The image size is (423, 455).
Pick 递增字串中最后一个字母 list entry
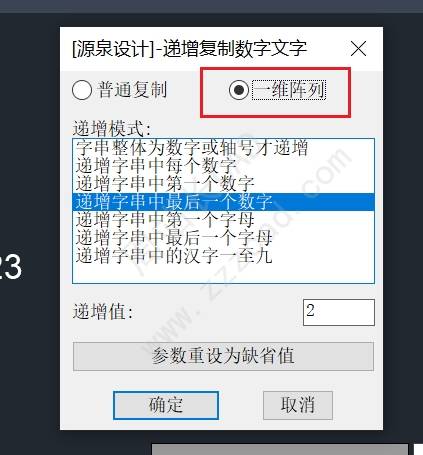[223, 238]
